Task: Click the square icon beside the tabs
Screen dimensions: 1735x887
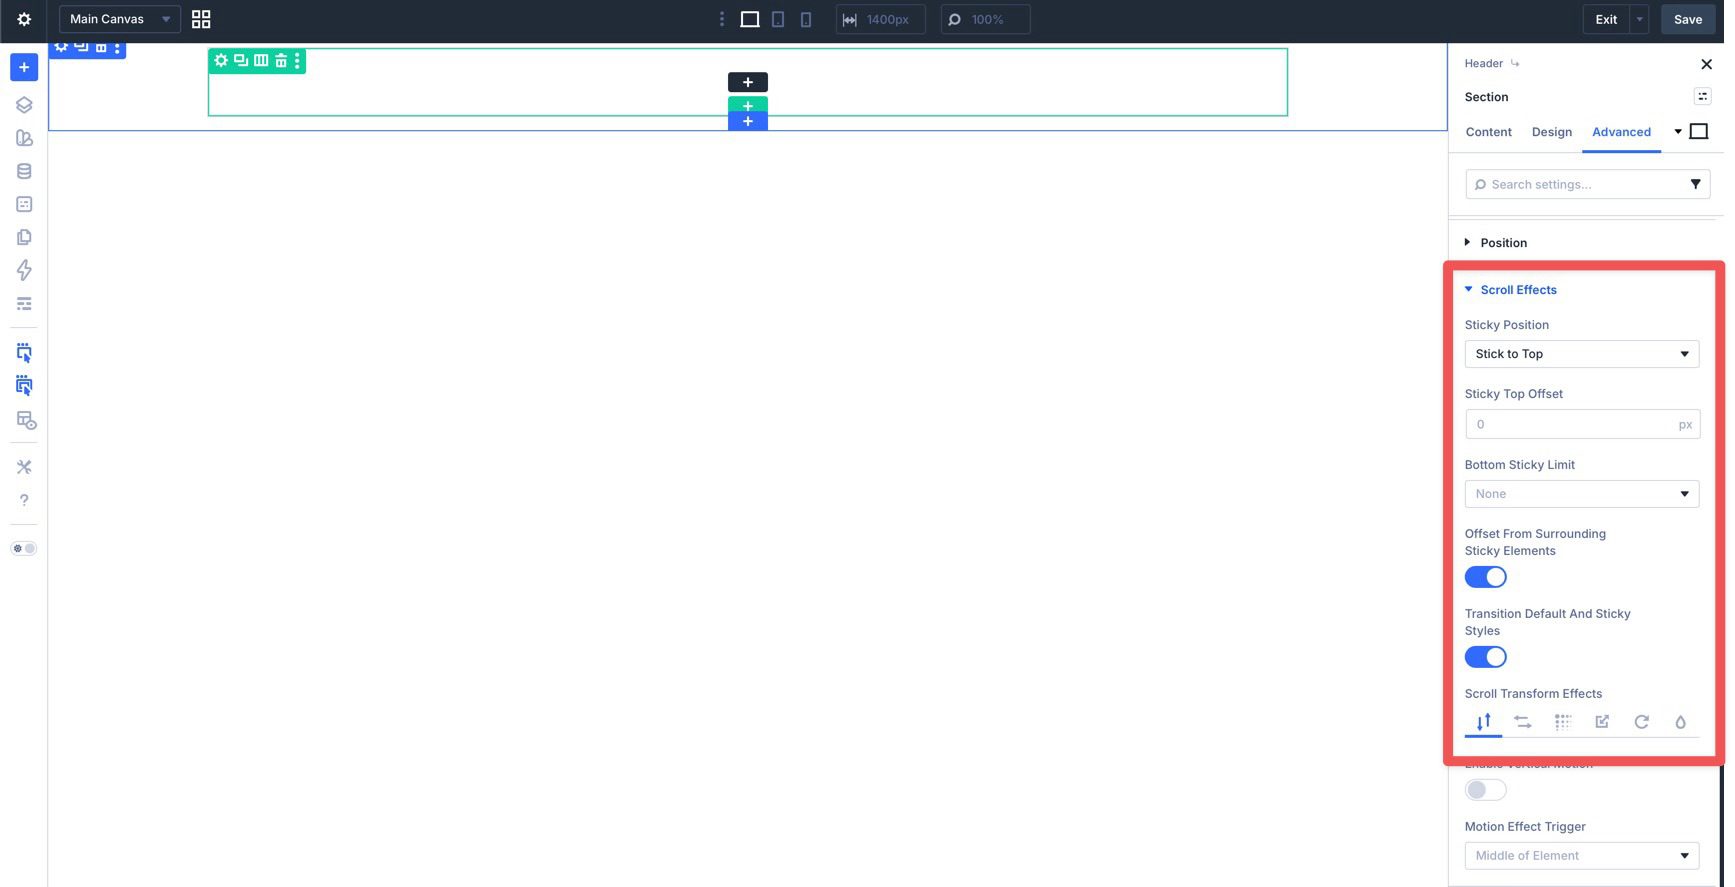Action: 1698,132
